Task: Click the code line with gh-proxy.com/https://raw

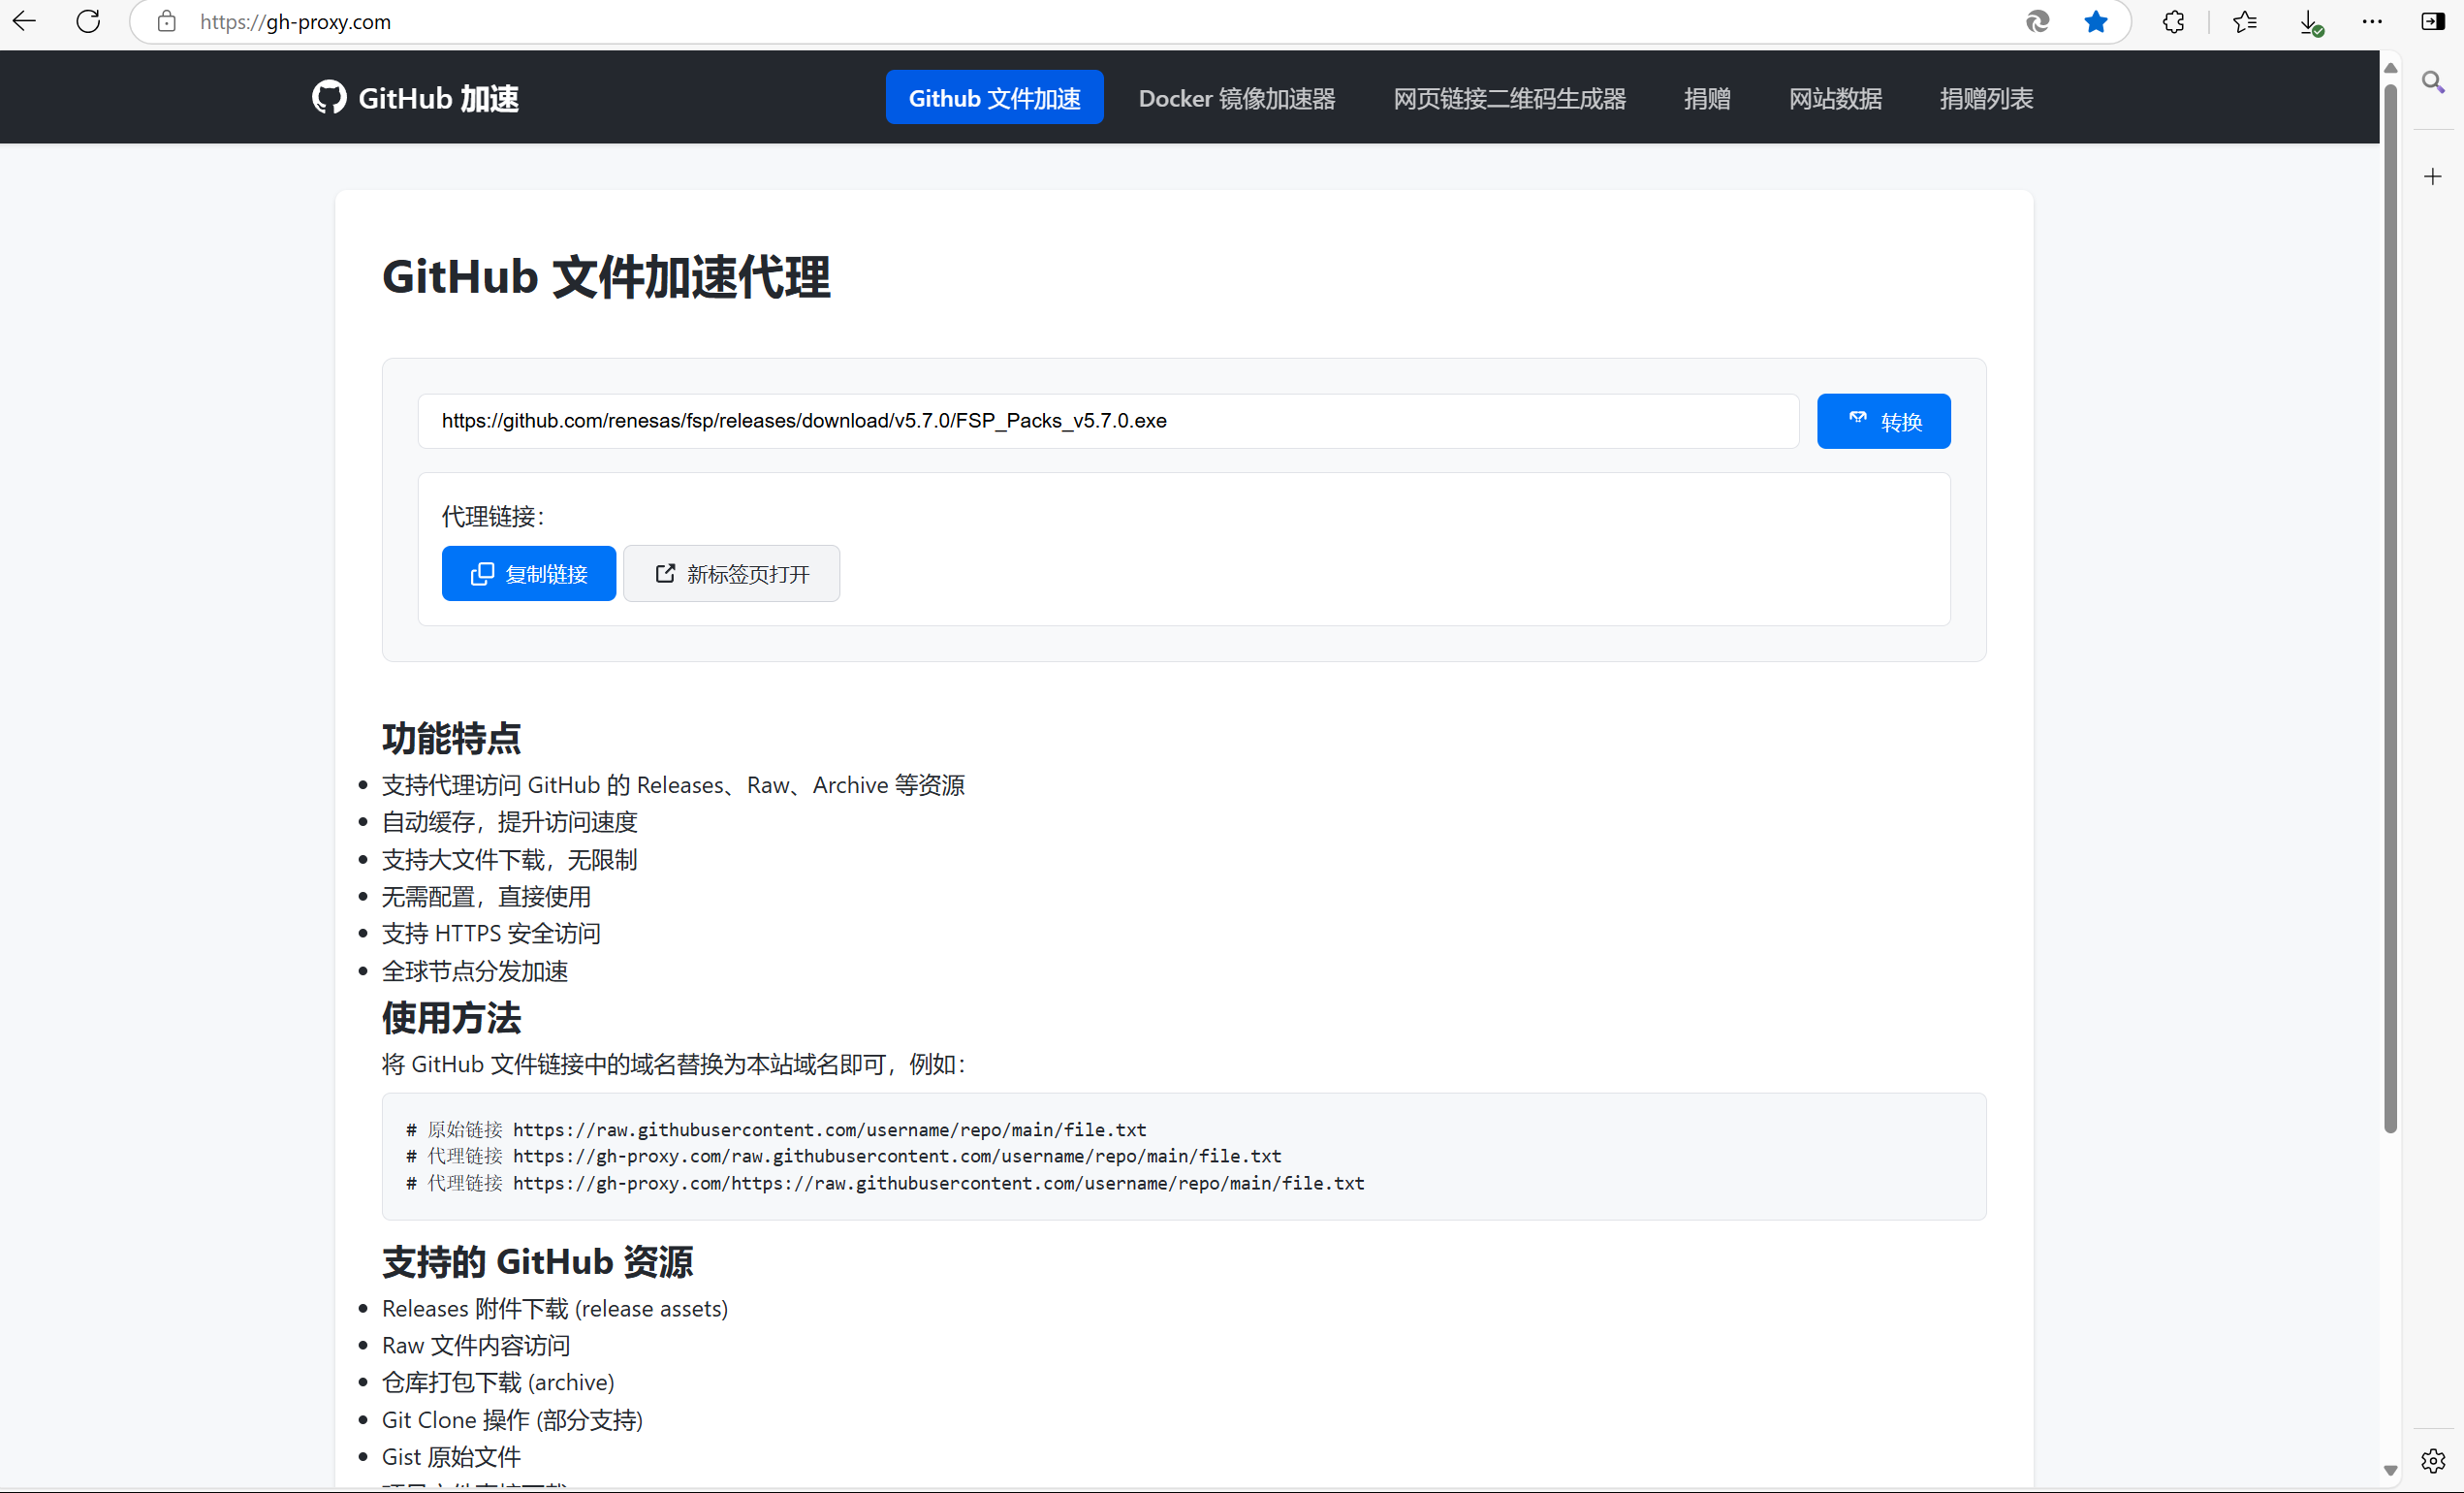Action: 885,1182
